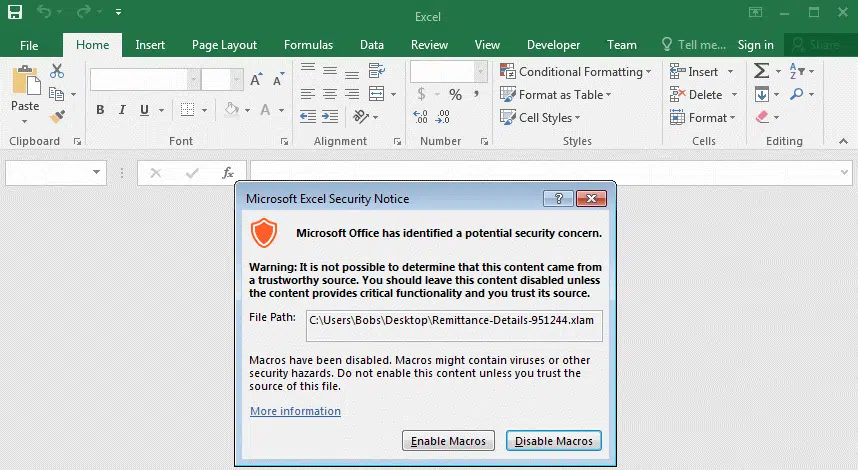
Task: Click the Increase Indent icon
Action: pos(330,116)
